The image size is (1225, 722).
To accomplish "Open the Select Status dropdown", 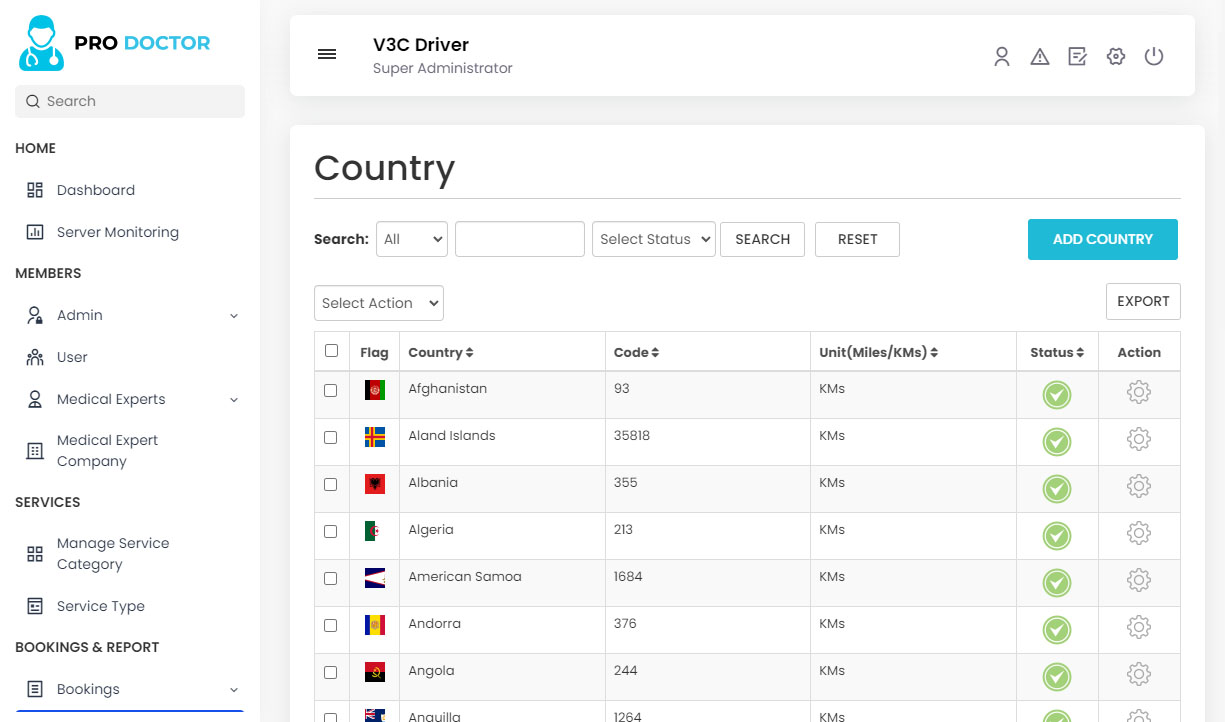I will (653, 239).
